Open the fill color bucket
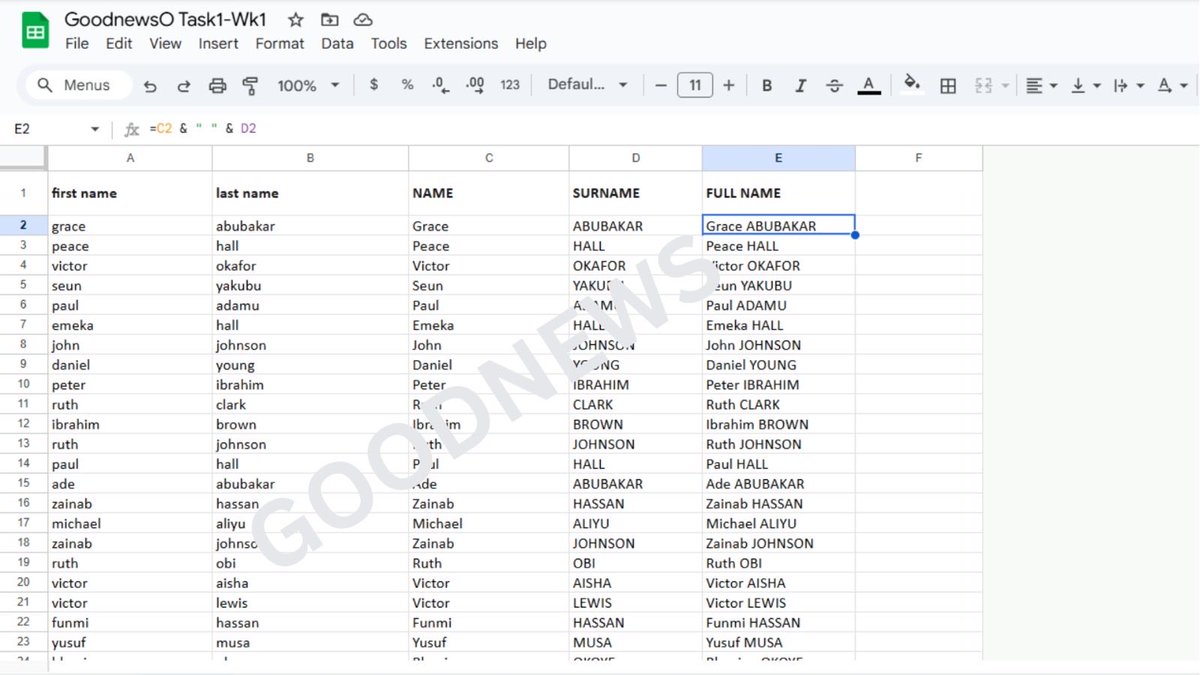 click(x=911, y=83)
